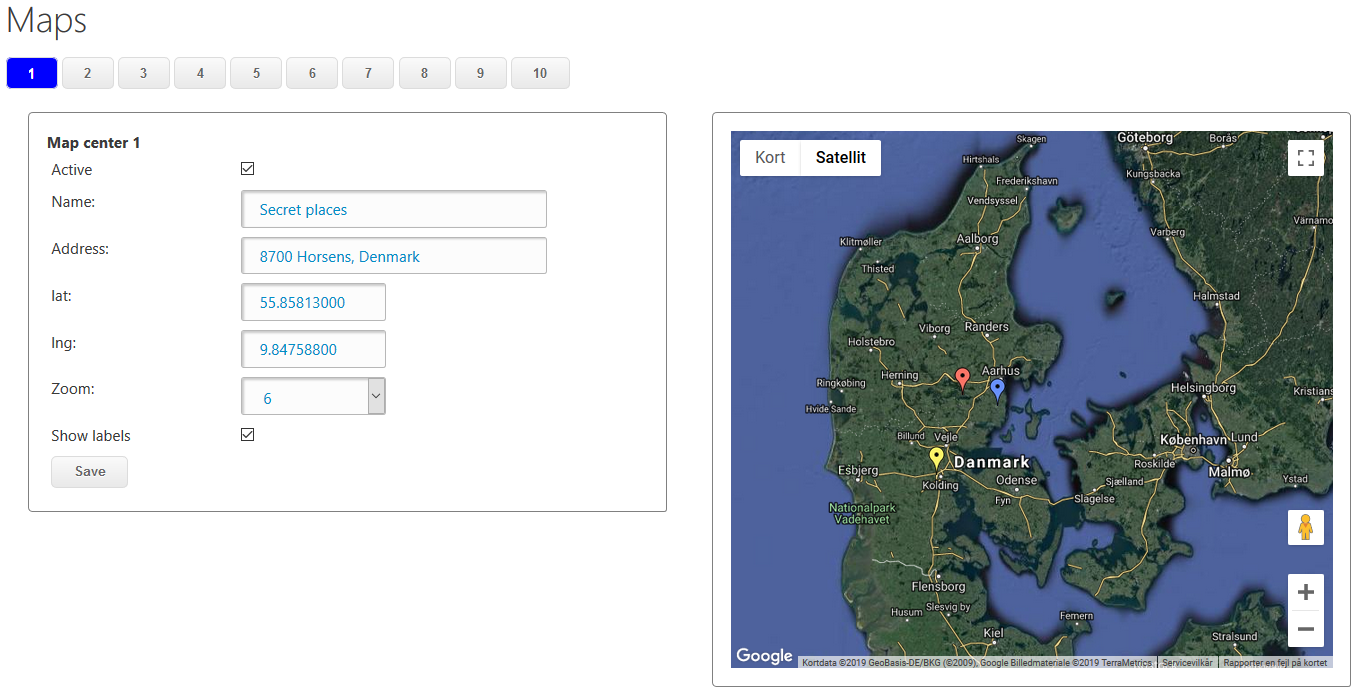Click the yellow marker near Kolding
The height and width of the screenshot is (699, 1365).
tap(936, 457)
